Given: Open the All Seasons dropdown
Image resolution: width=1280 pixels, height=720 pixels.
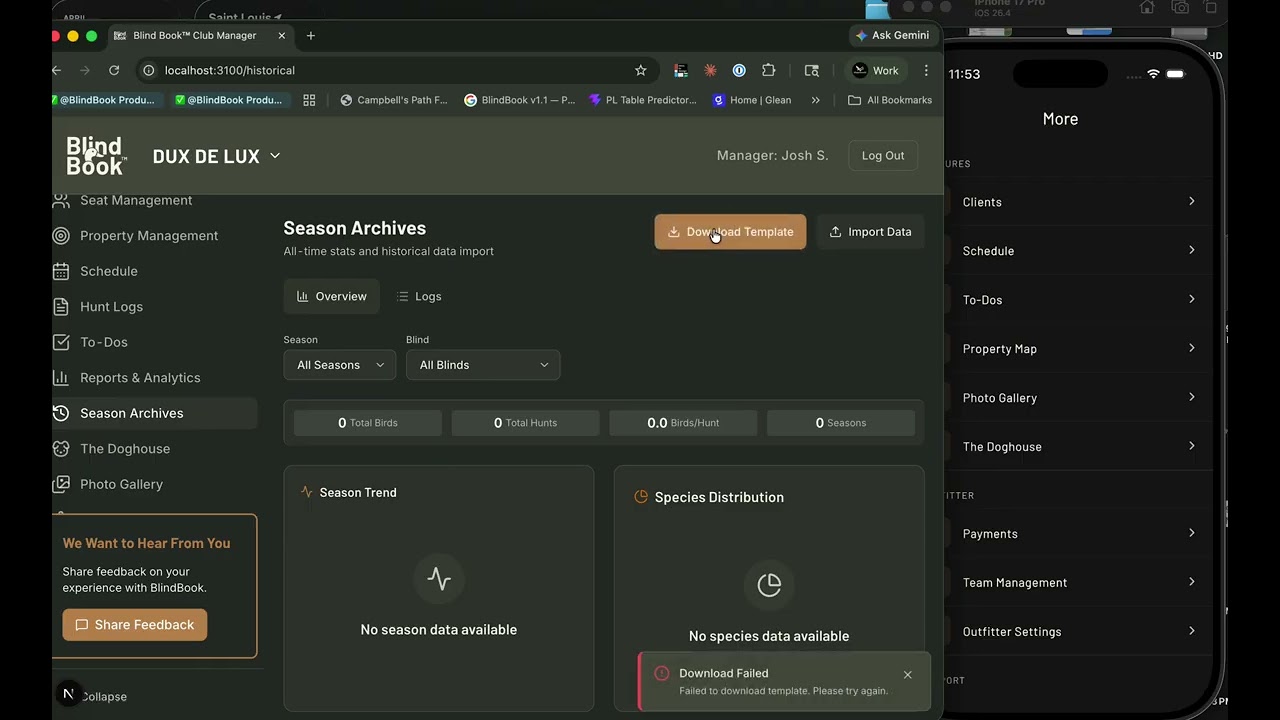Looking at the screenshot, I should tap(340, 365).
